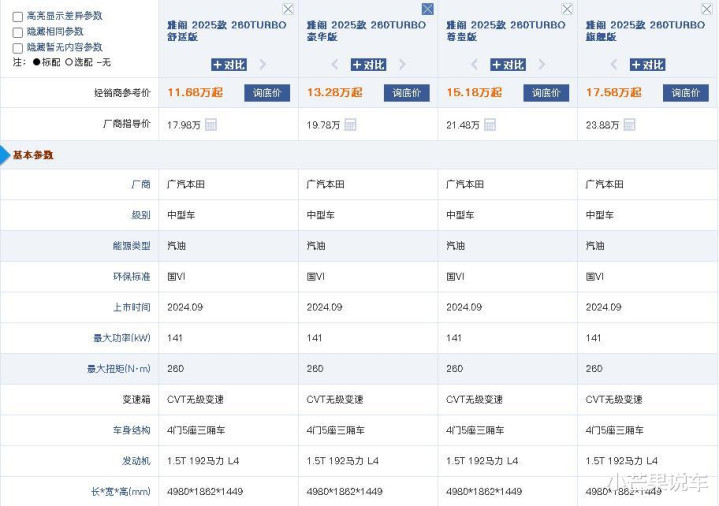Move 豪华版 column left with arrow
This screenshot has height=506, width=719.
(x=335, y=65)
